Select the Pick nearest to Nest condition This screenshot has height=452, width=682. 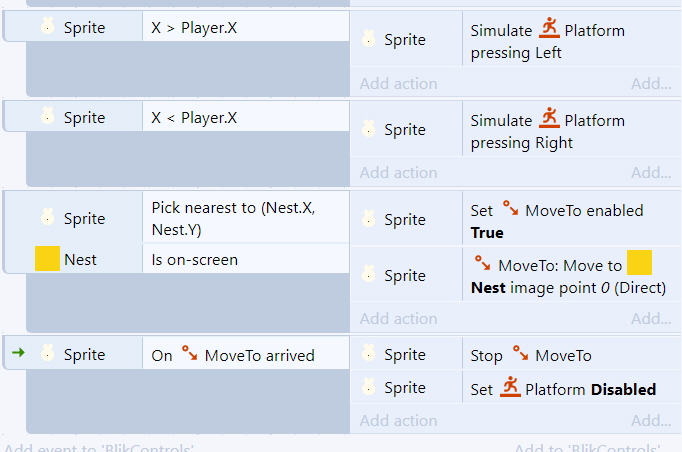246,218
